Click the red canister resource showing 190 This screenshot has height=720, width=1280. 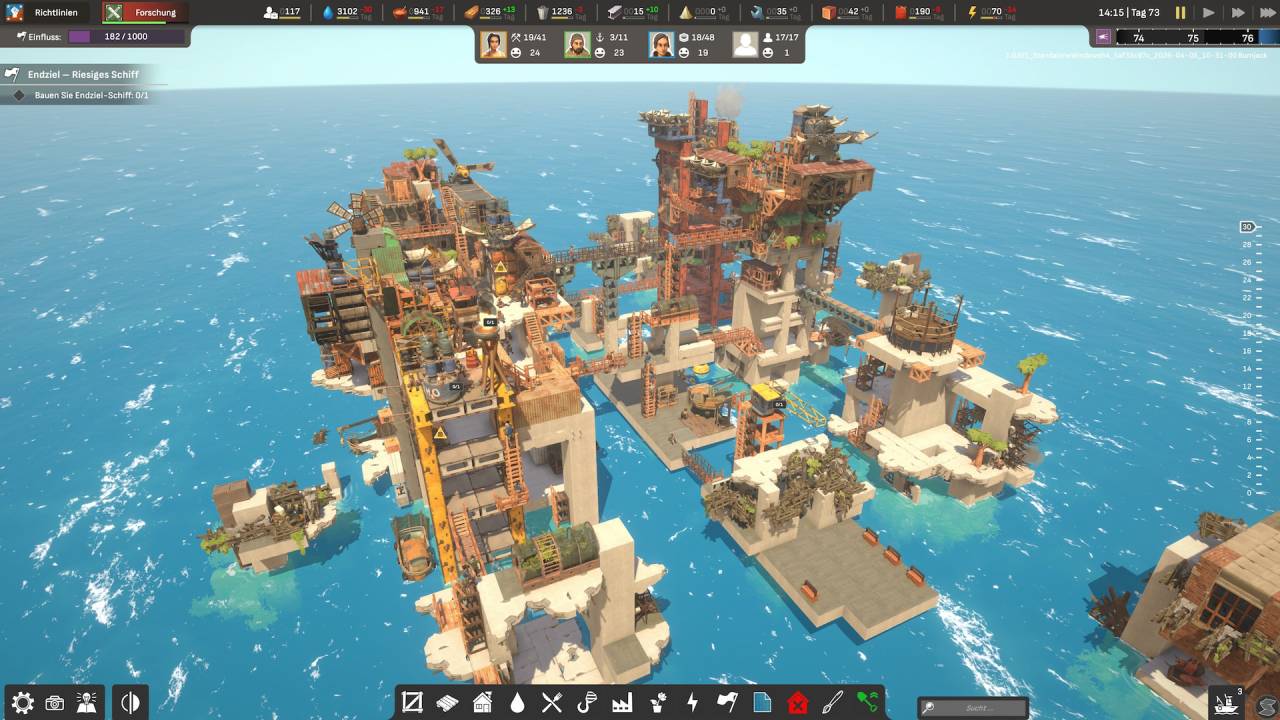coord(917,12)
